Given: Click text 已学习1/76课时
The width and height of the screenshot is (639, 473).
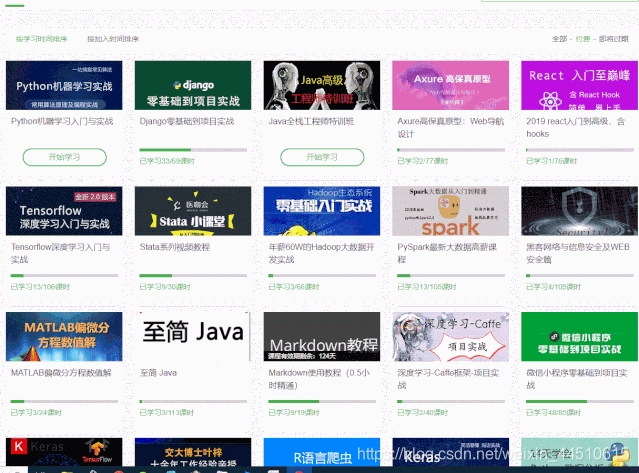Looking at the screenshot, I should click(x=551, y=161).
